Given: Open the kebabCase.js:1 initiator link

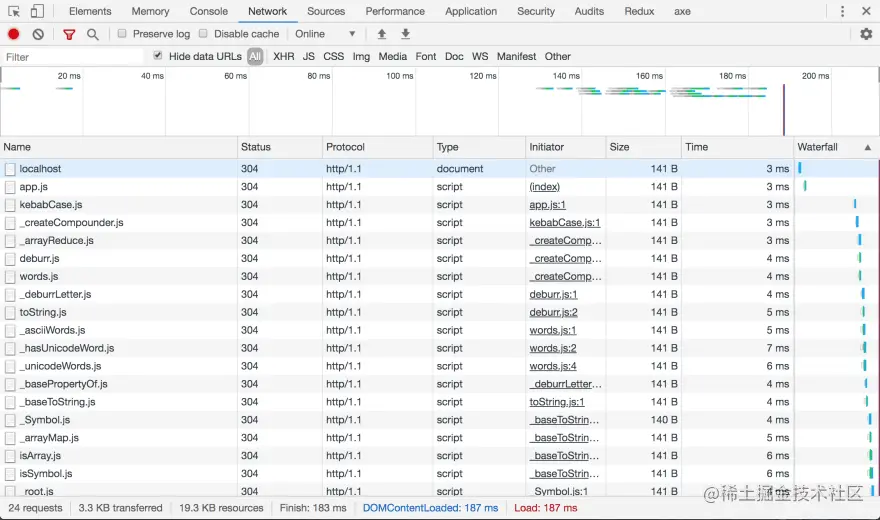Looking at the screenshot, I should pyautogui.click(x=565, y=223).
